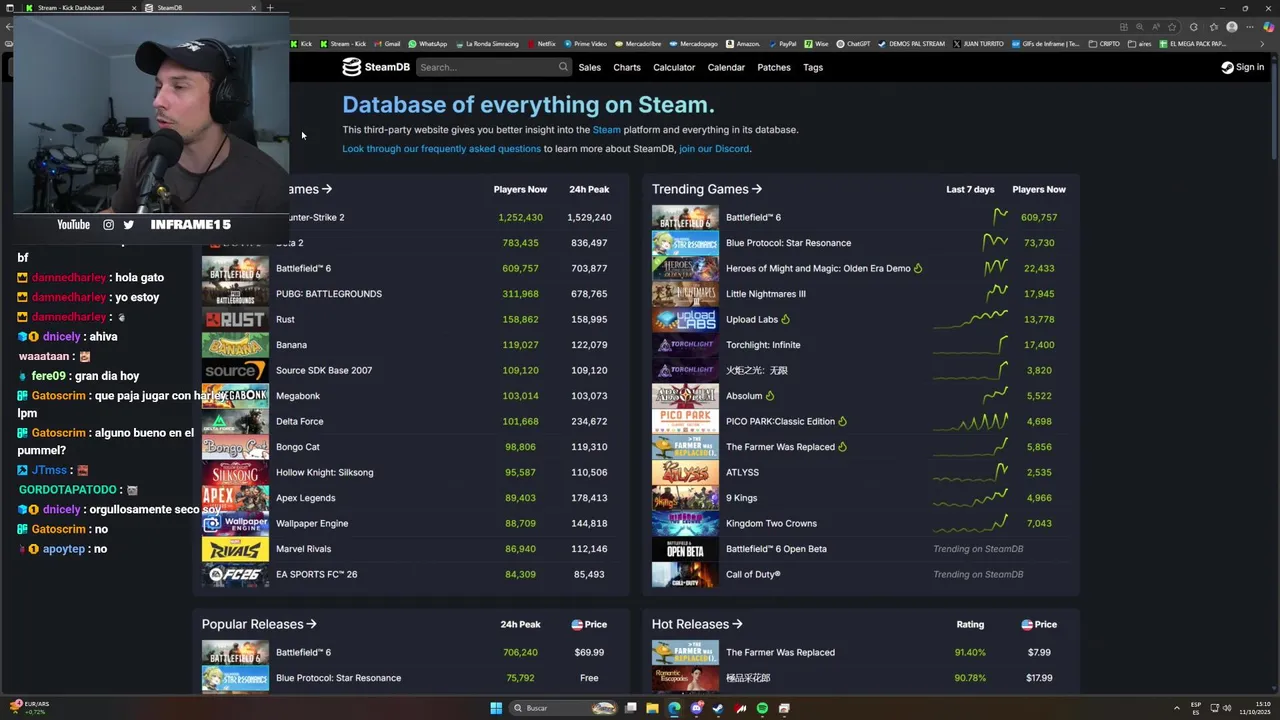1280x720 pixels.
Task: Click the Sign in link
Action: tap(1250, 67)
